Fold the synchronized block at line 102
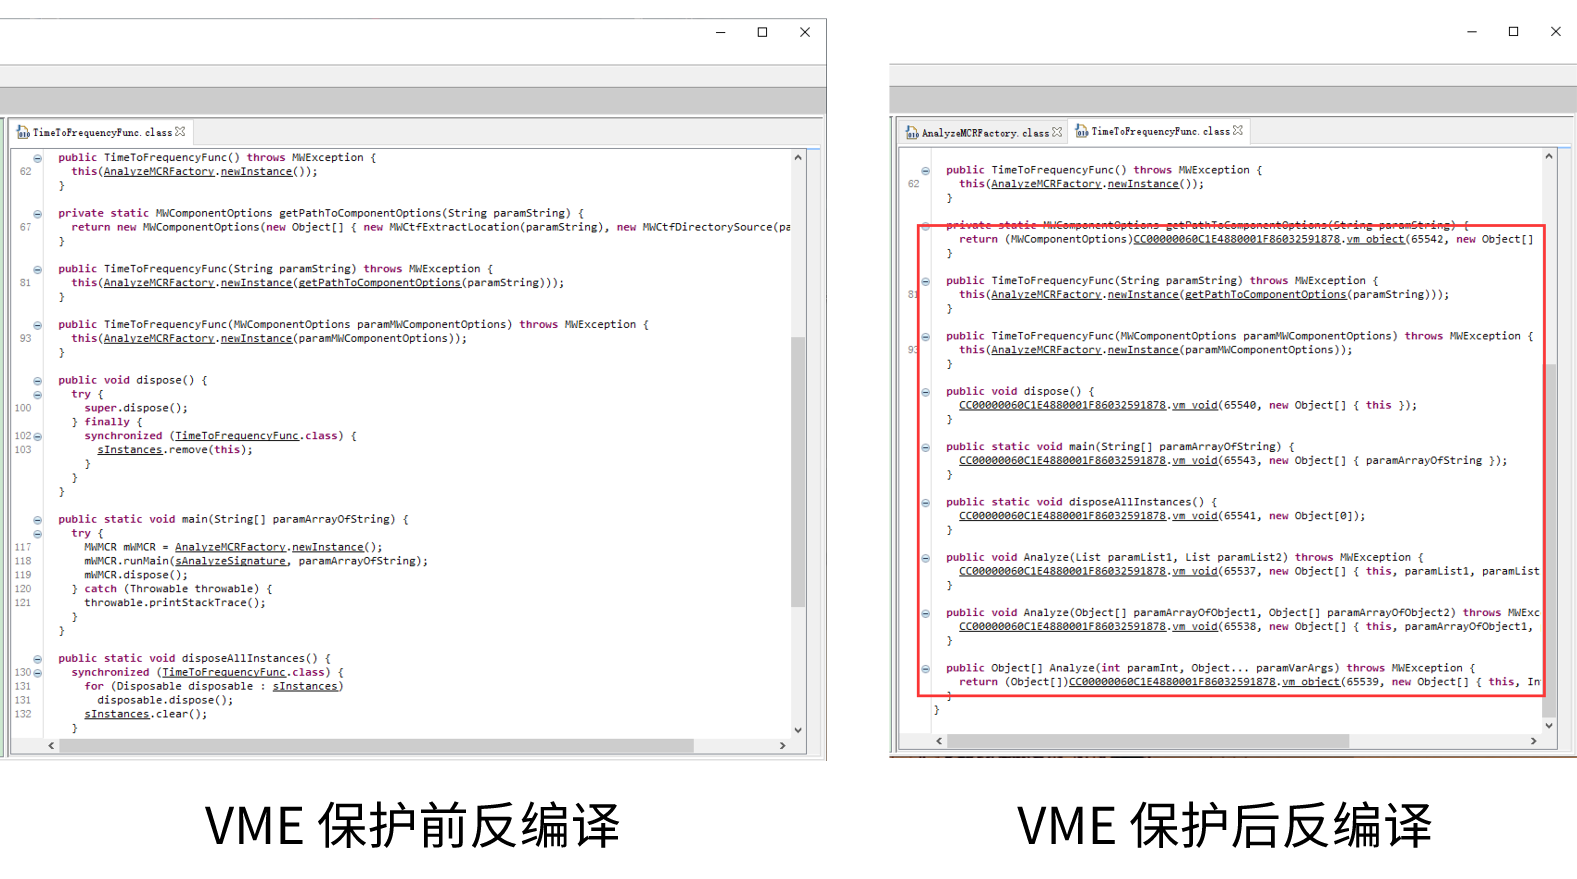This screenshot has height=879, width=1577. (x=38, y=437)
